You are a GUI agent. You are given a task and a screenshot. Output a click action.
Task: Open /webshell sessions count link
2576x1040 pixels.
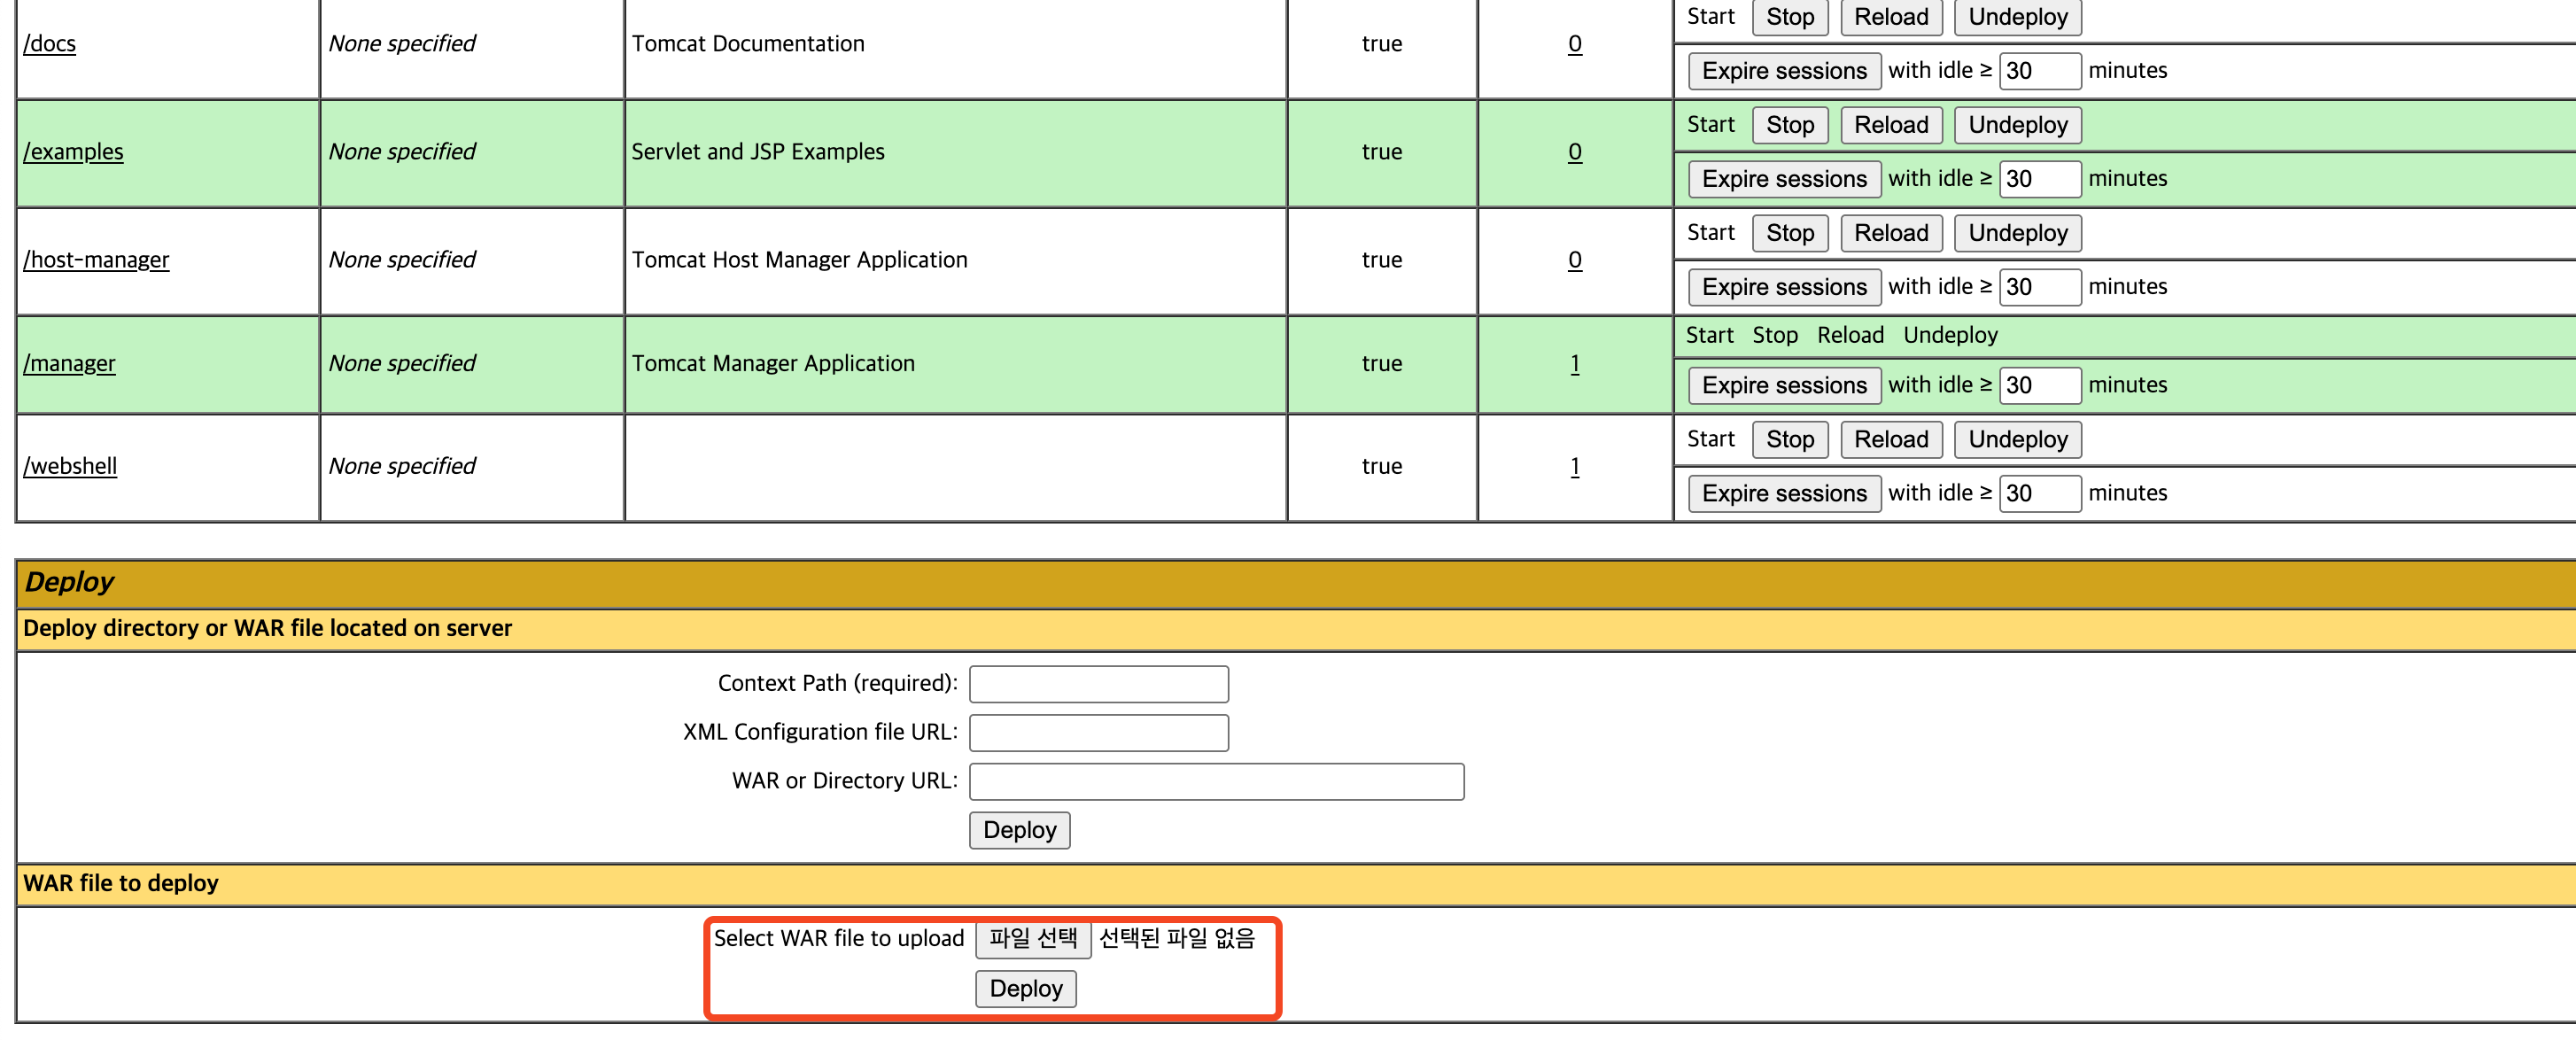pyautogui.click(x=1574, y=466)
